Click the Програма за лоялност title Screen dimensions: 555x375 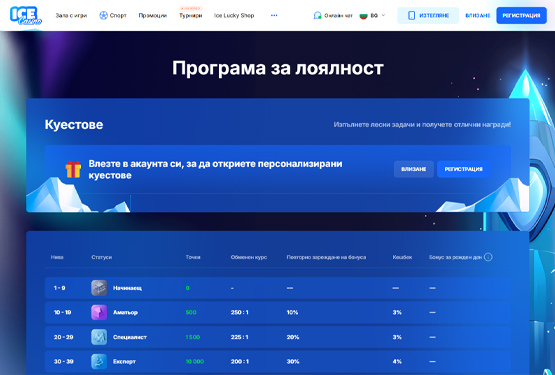[278, 68]
